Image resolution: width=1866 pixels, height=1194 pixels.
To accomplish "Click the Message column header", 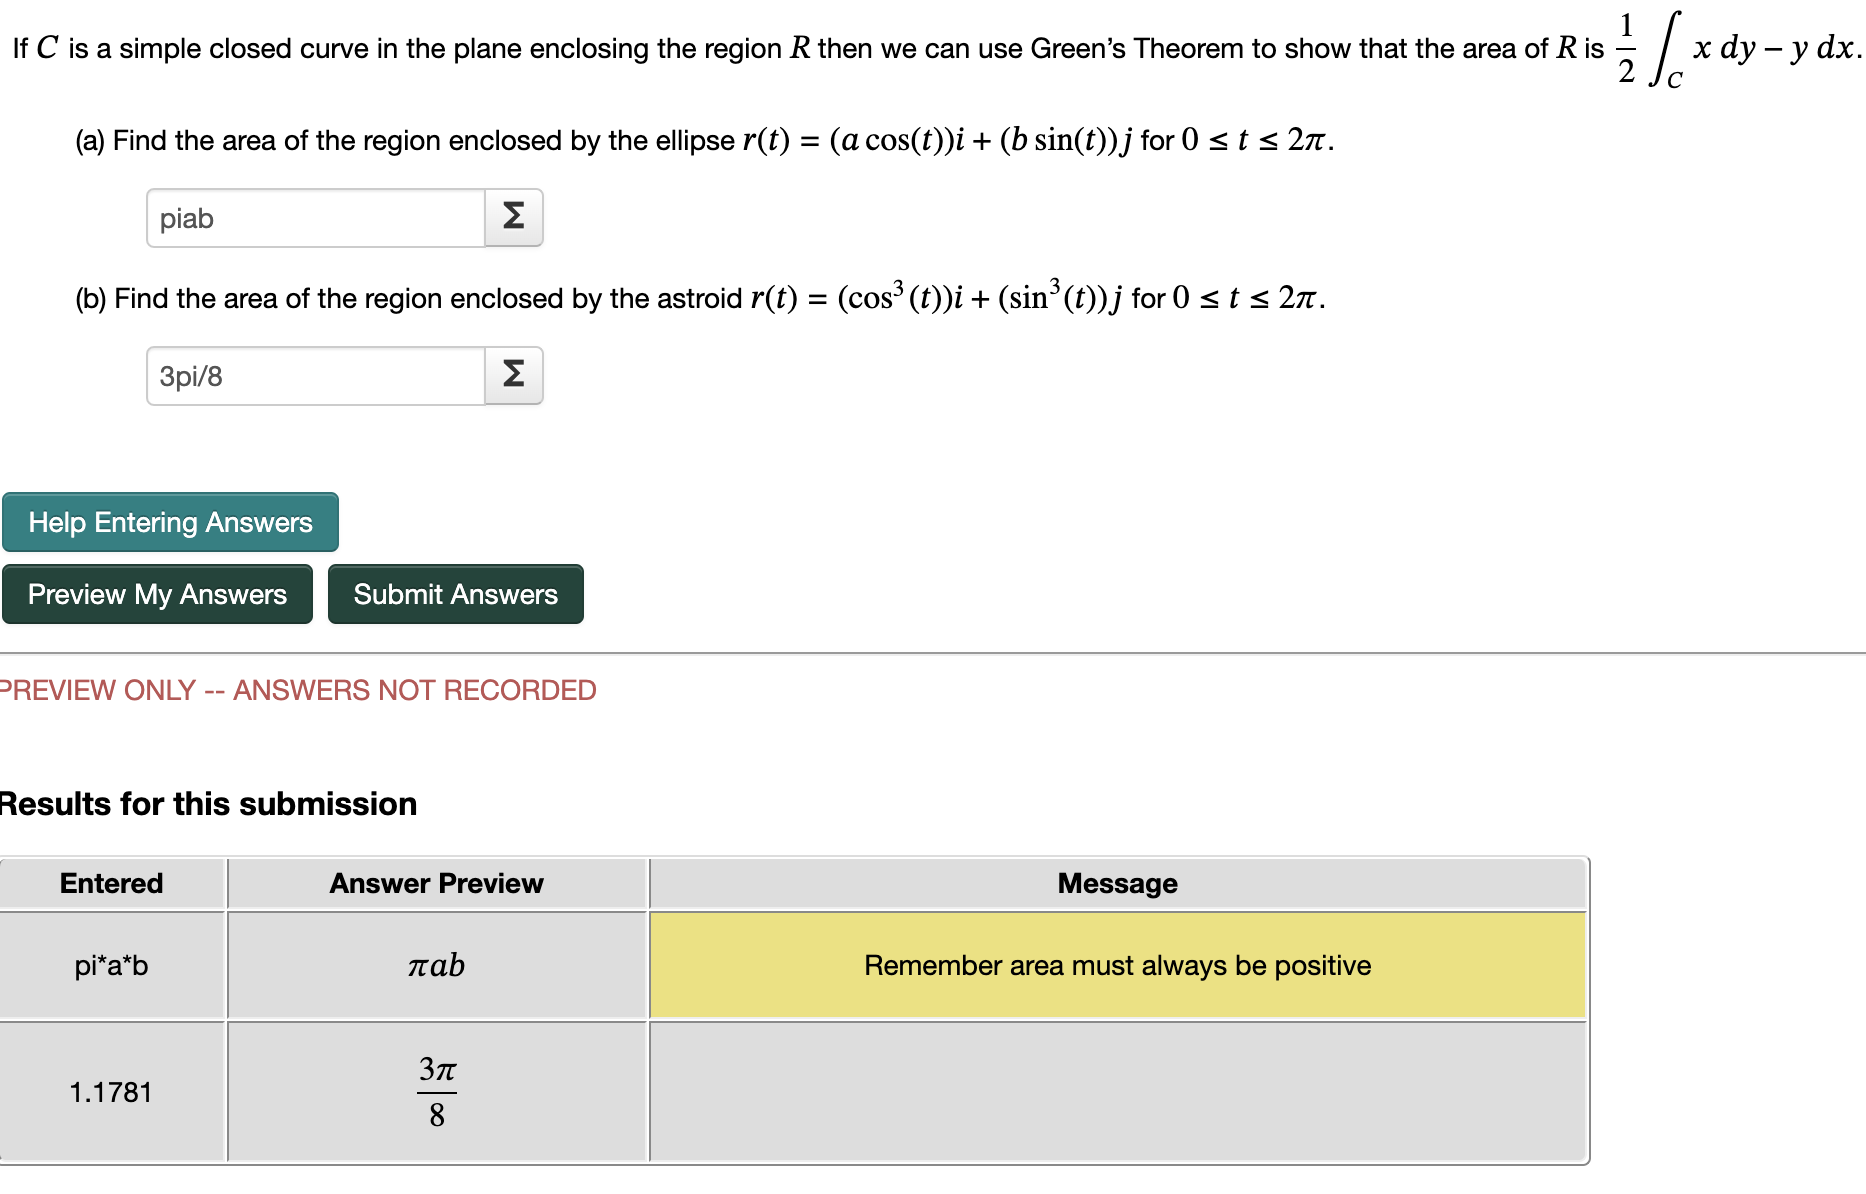I will tap(1116, 883).
